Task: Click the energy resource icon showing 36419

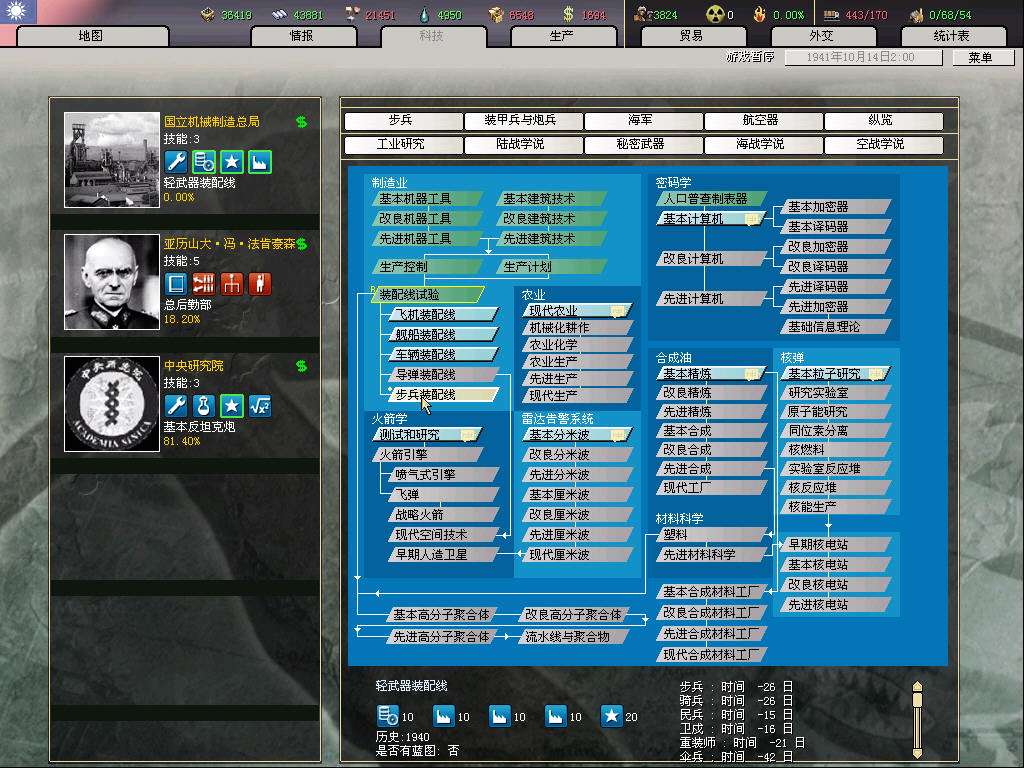Action: 208,14
